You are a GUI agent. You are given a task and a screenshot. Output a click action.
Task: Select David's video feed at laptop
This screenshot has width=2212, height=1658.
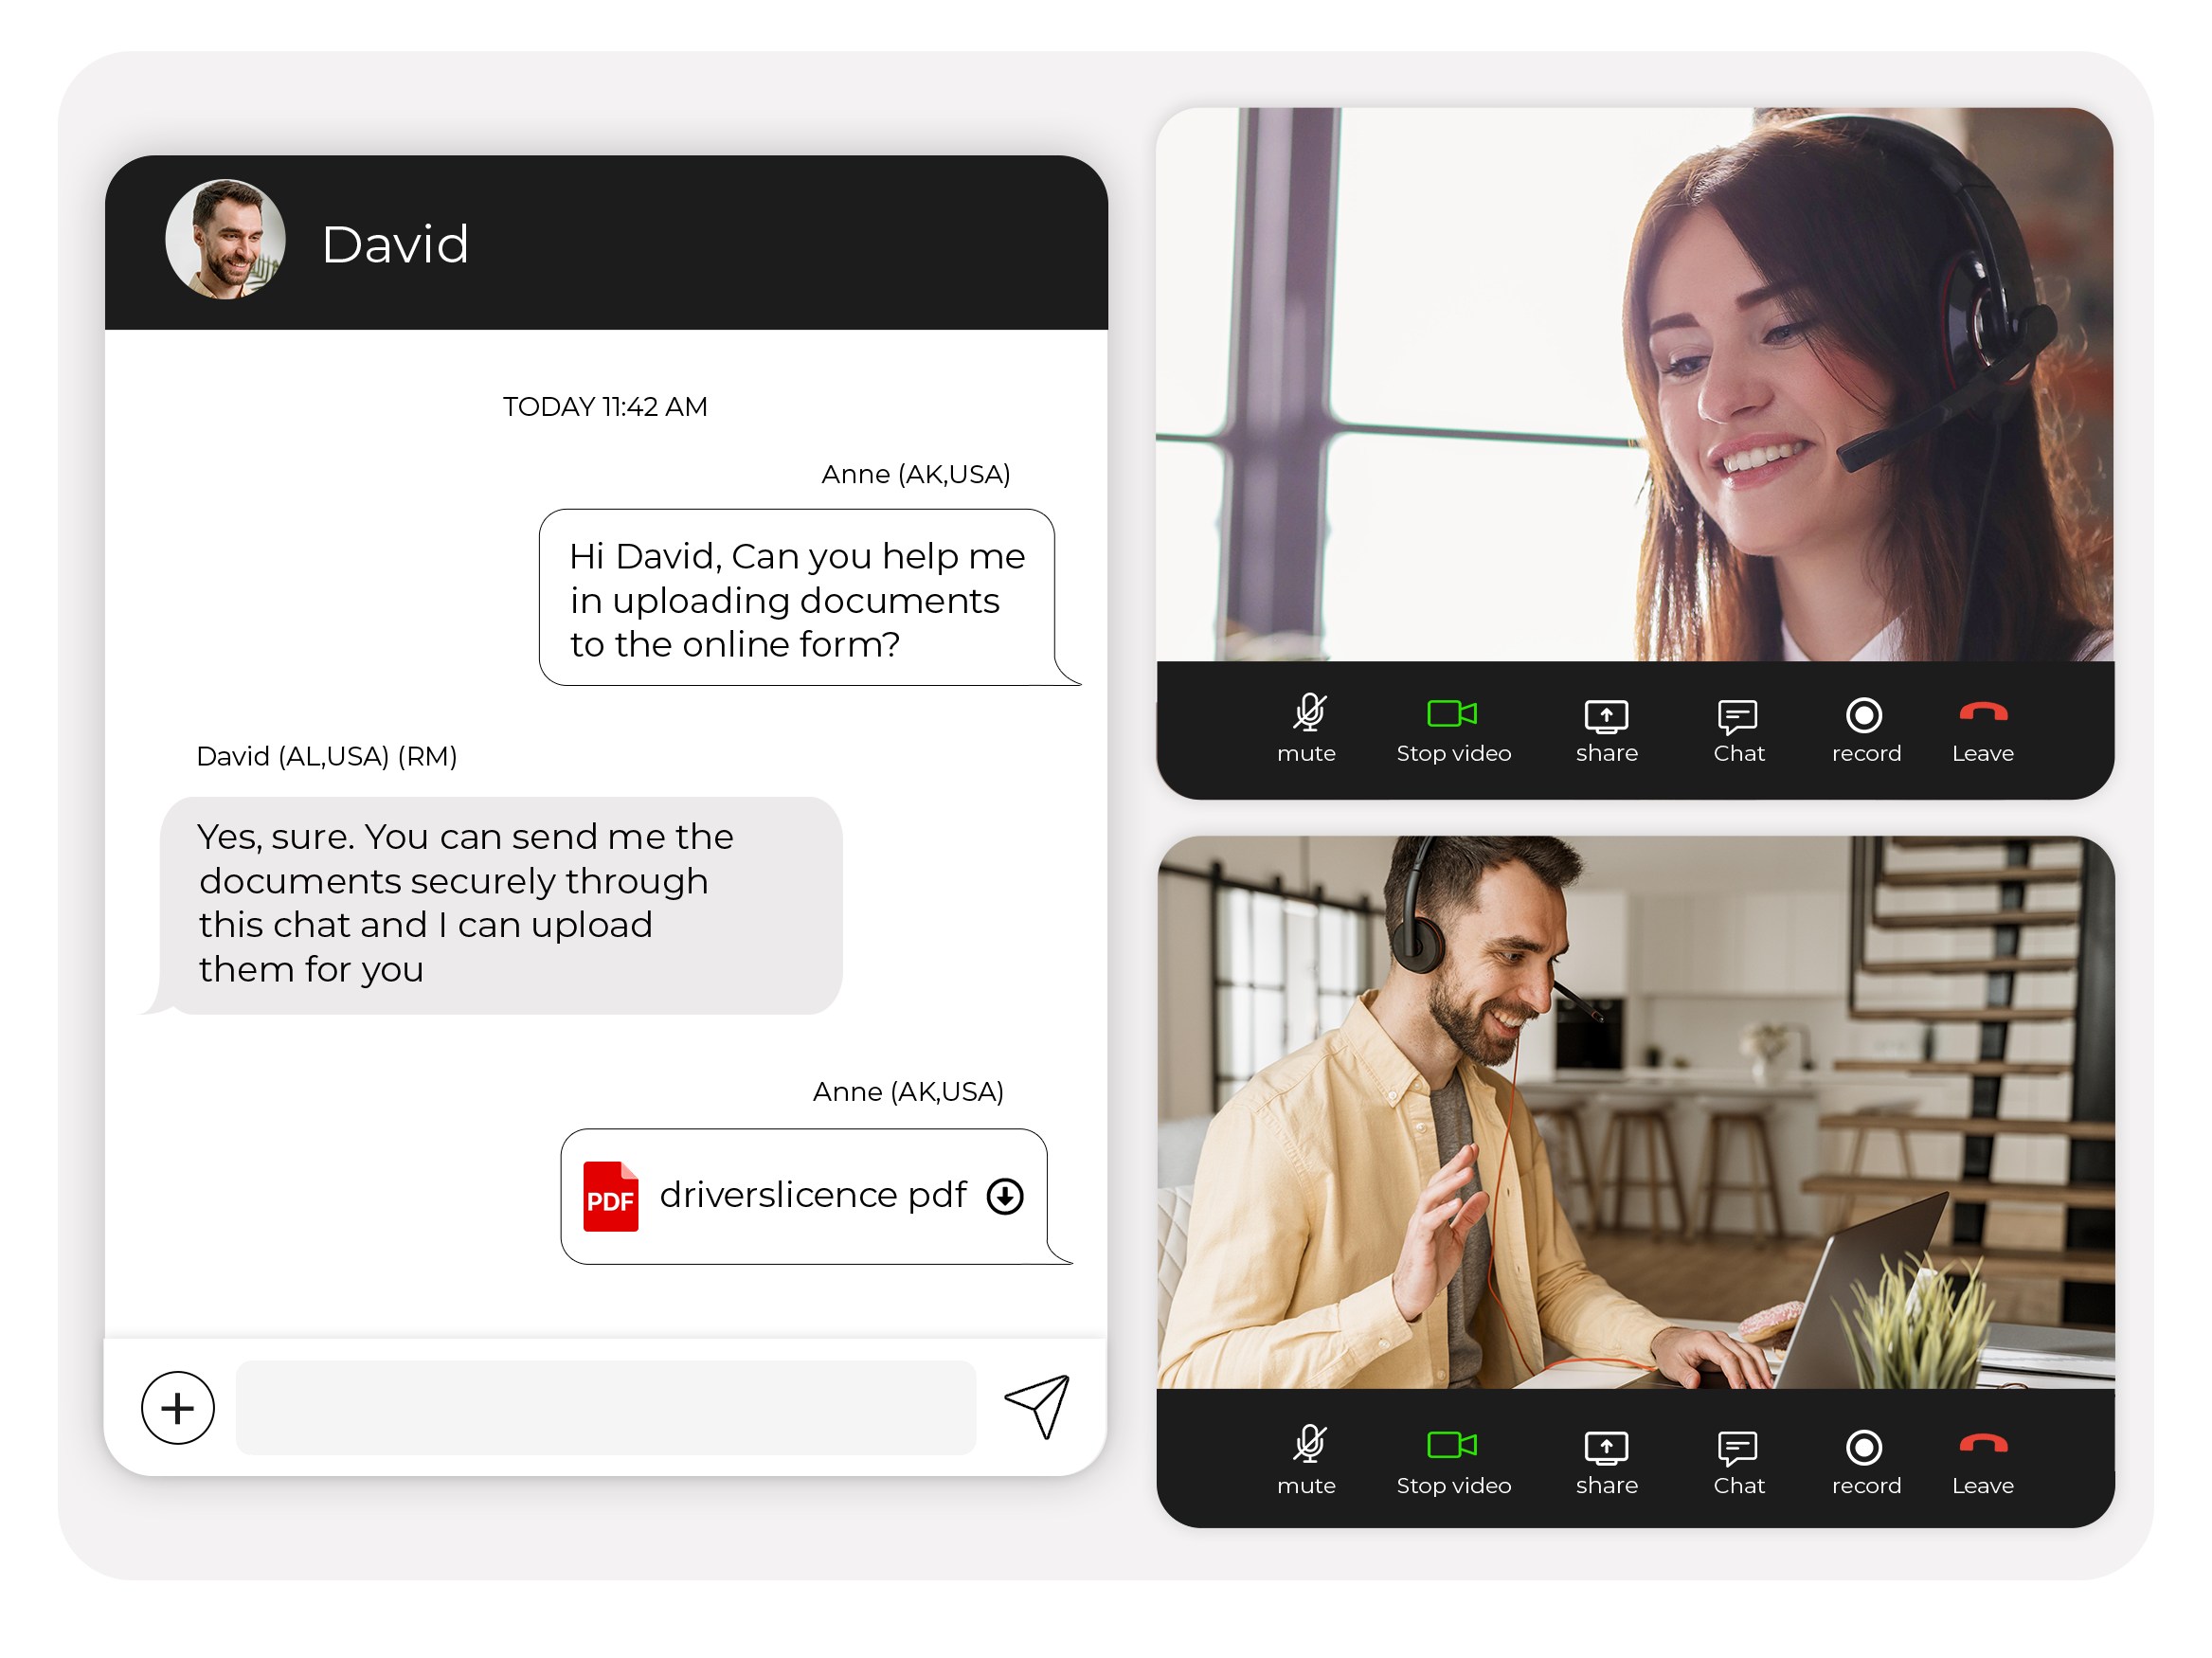pyautogui.click(x=1635, y=1113)
